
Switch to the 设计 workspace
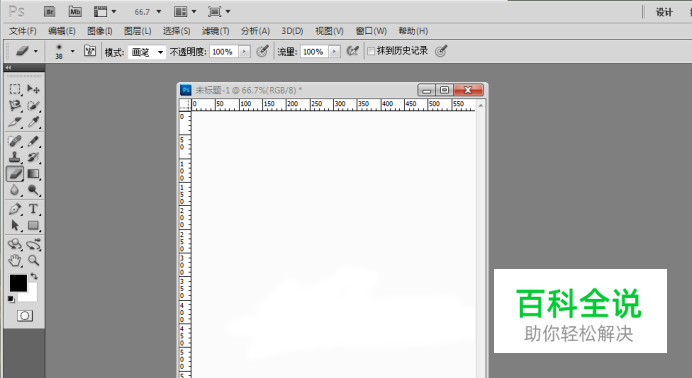664,12
